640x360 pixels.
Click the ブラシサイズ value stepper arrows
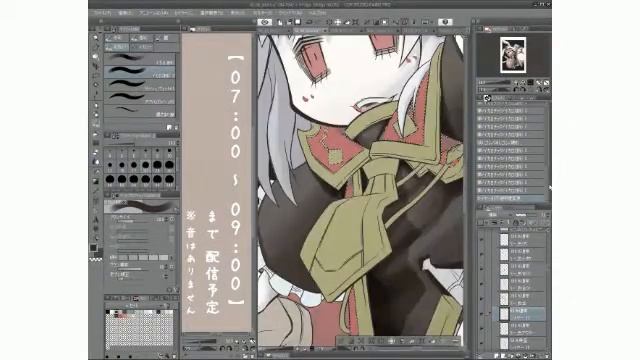pyautogui.click(x=166, y=220)
